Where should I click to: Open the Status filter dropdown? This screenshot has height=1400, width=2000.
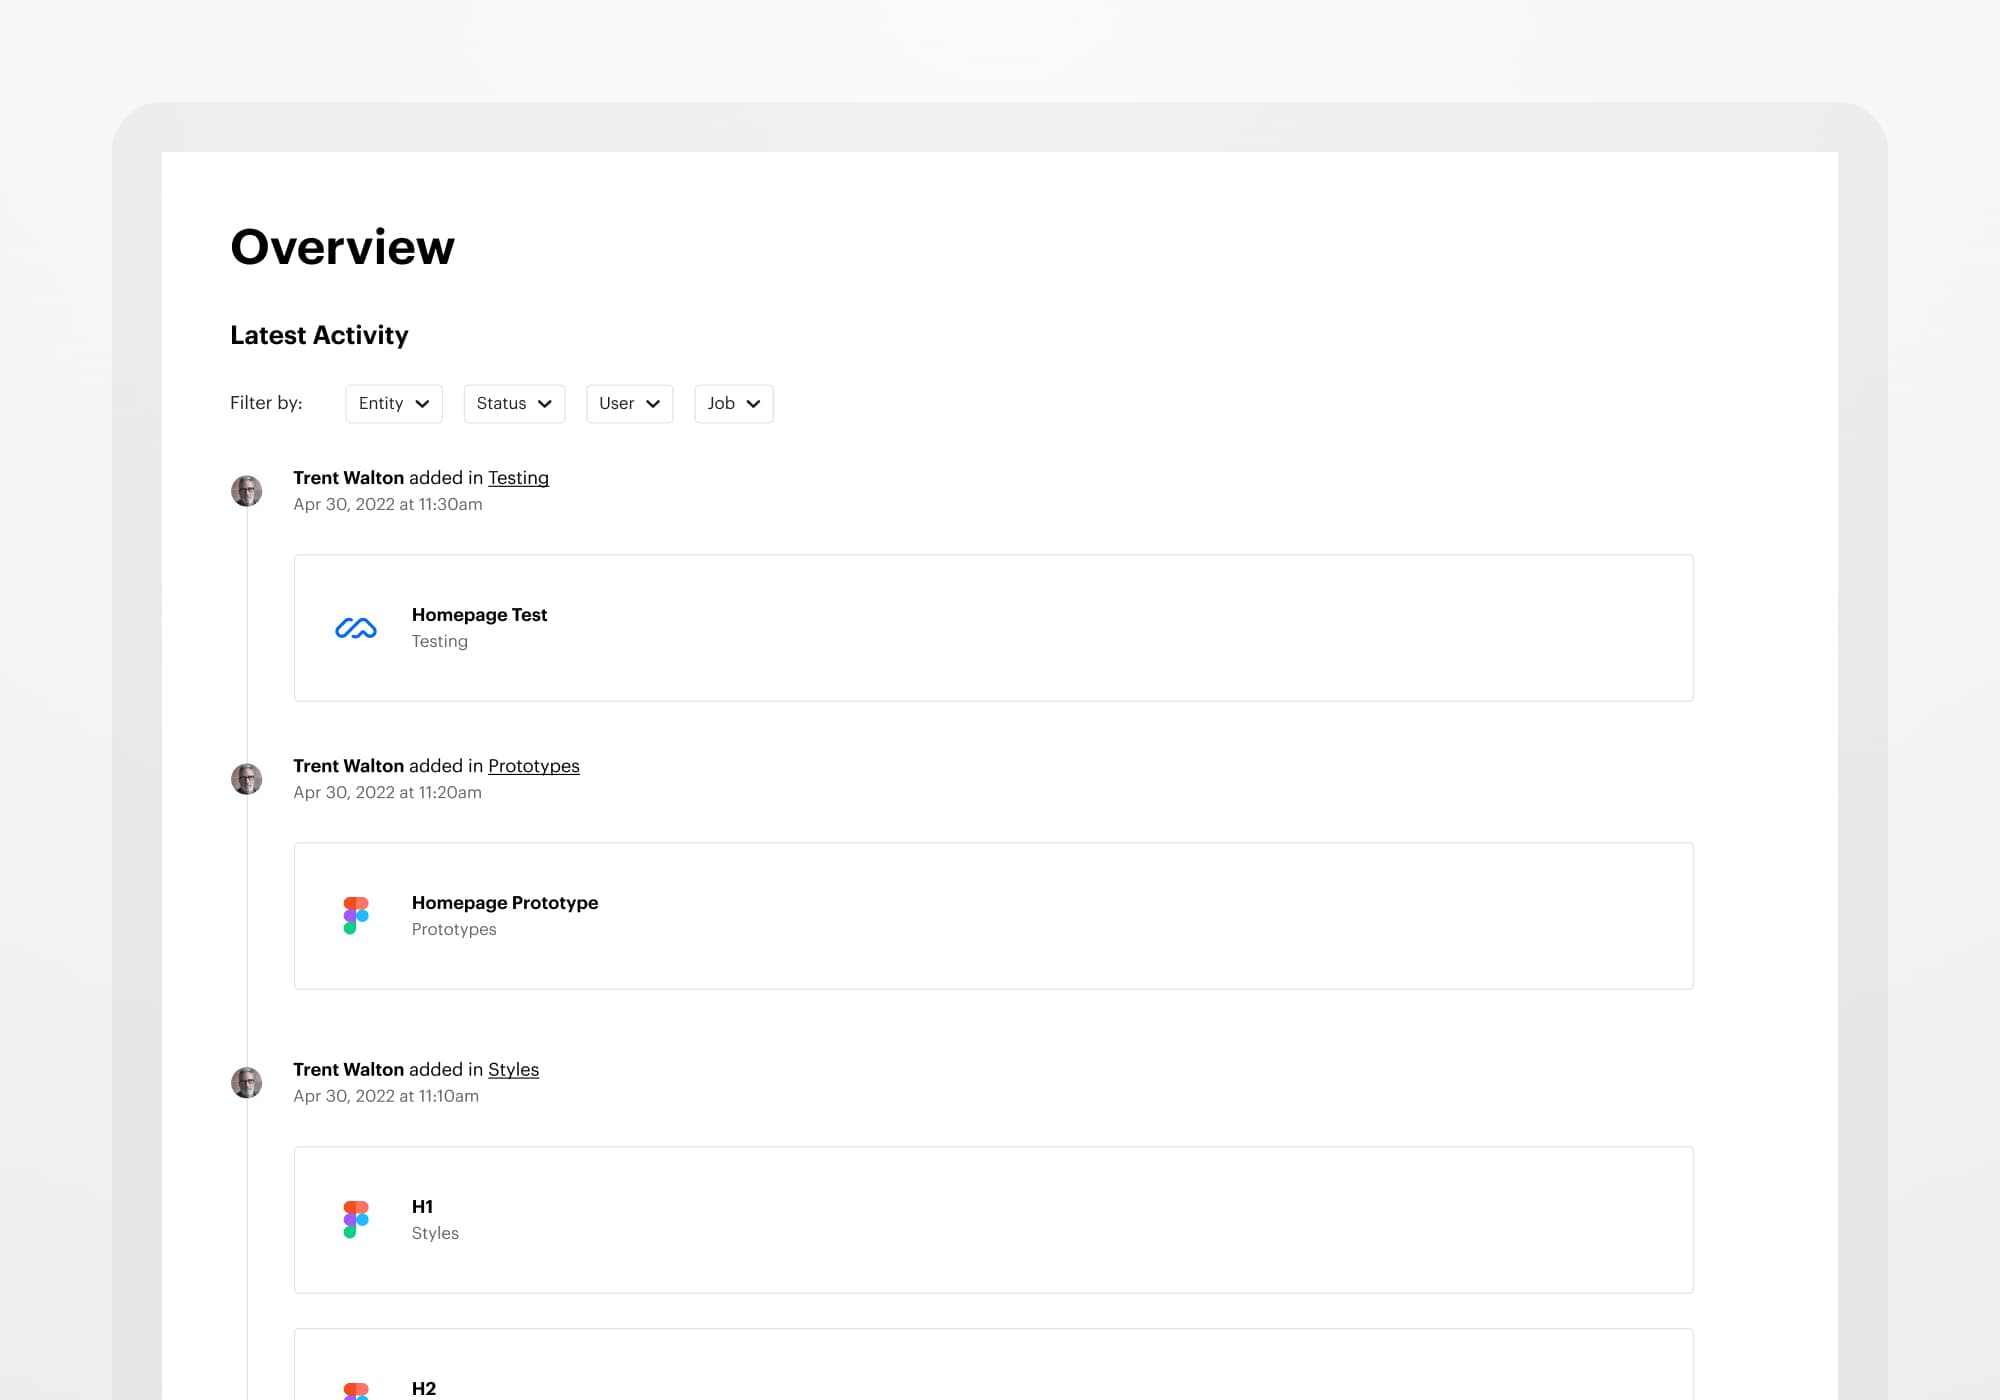pos(514,404)
